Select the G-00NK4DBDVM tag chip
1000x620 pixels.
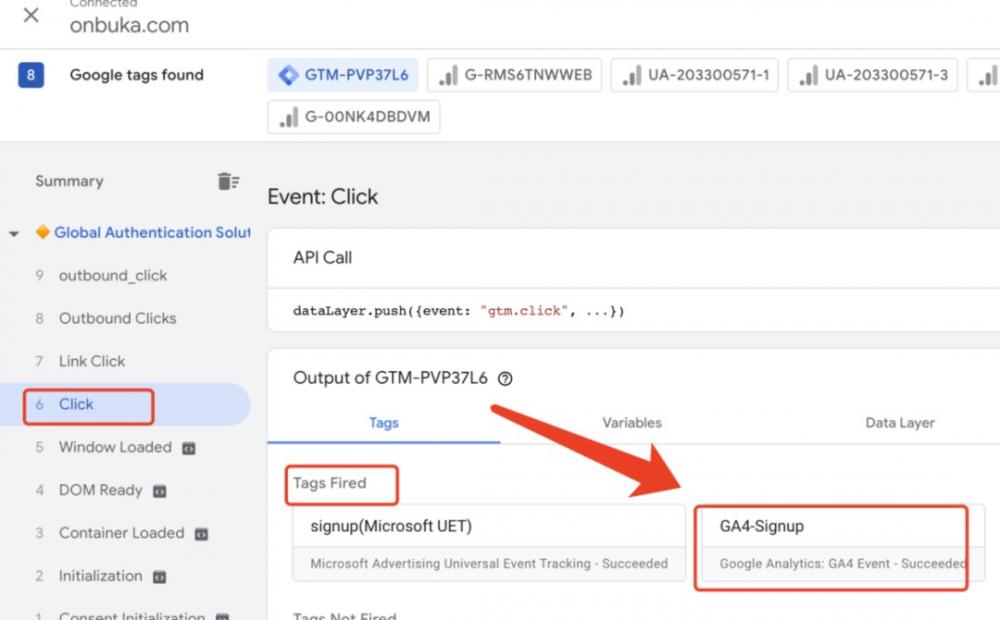pyautogui.click(x=354, y=117)
